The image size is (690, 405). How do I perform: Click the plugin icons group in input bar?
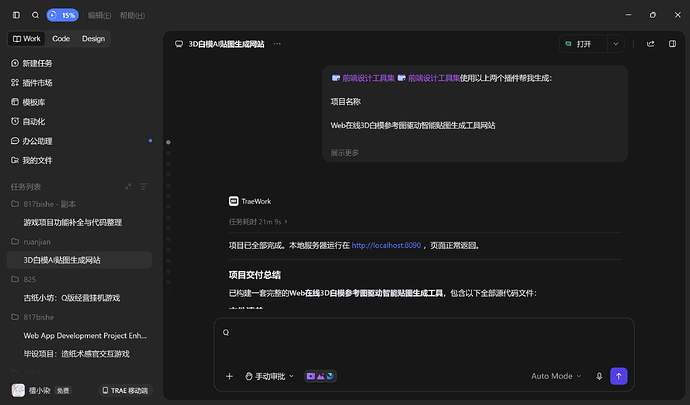320,376
